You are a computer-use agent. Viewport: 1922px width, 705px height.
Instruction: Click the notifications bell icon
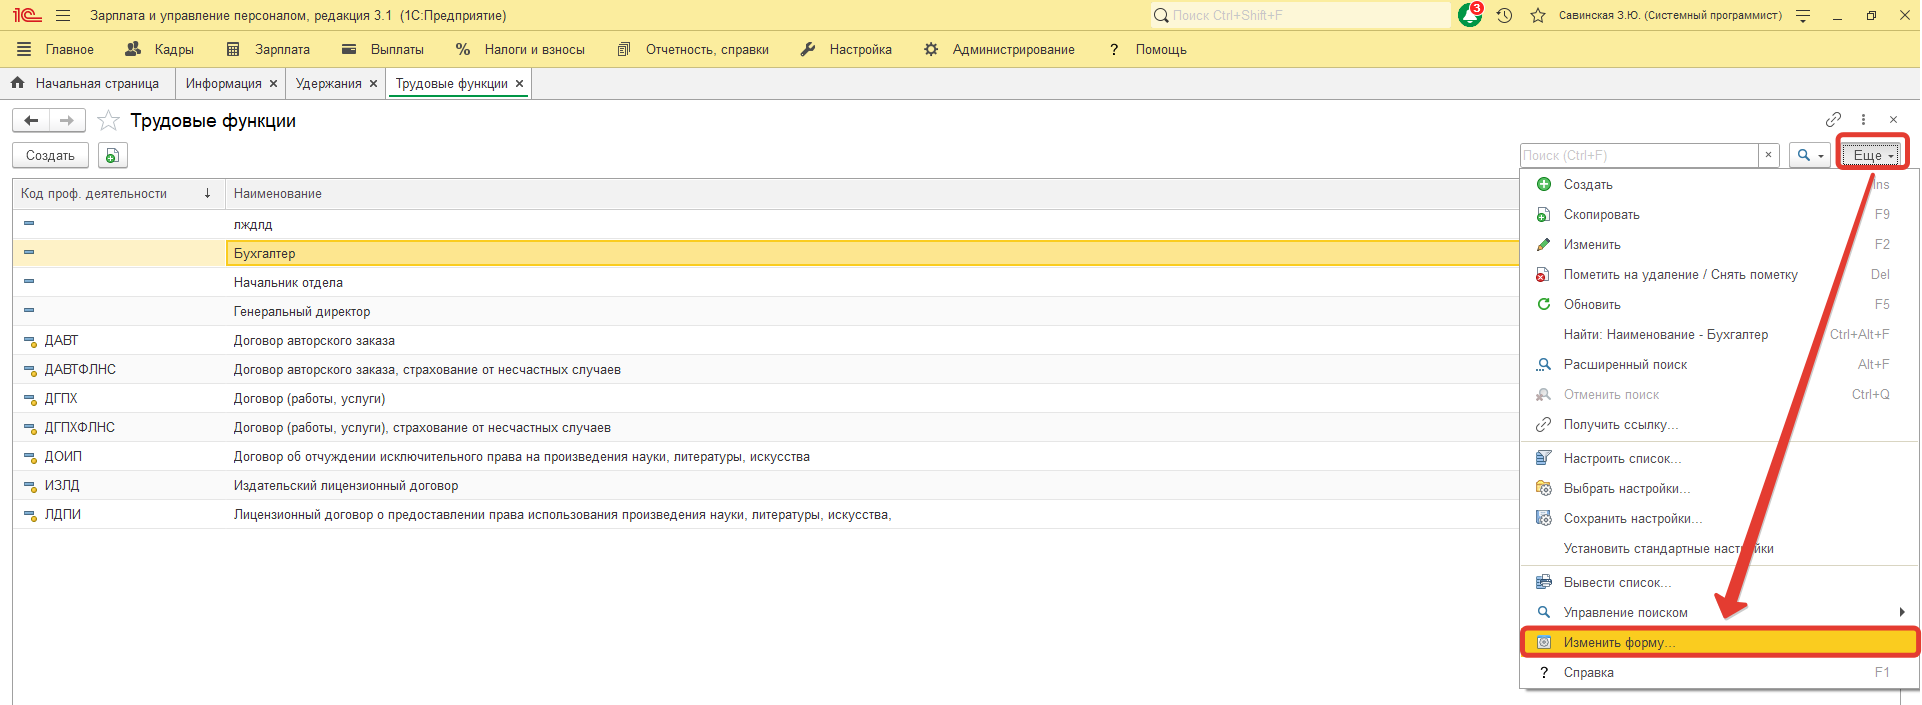tap(1469, 15)
